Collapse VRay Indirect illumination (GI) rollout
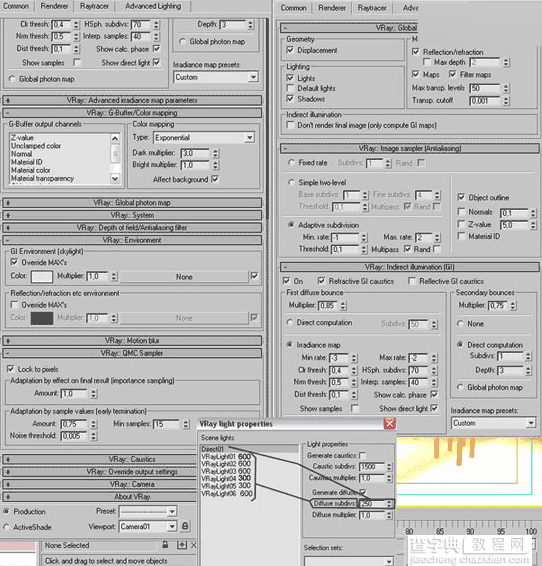 point(410,267)
